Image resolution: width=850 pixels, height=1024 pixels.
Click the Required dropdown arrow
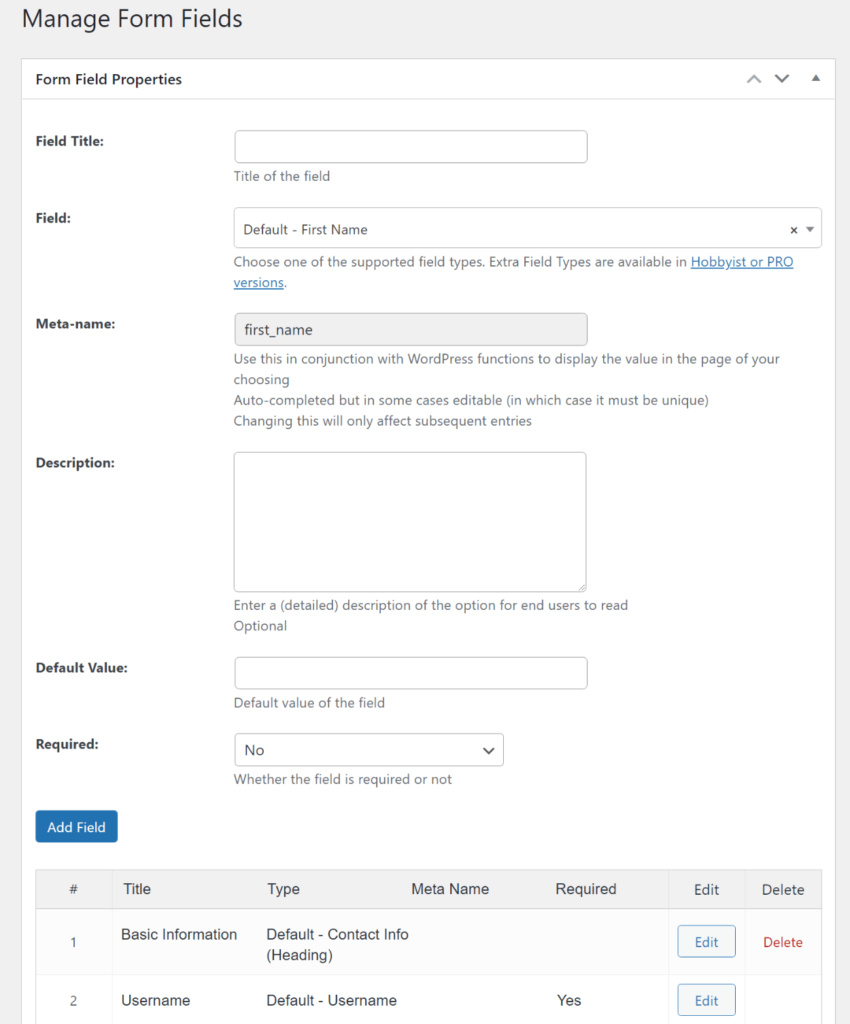[x=489, y=750]
